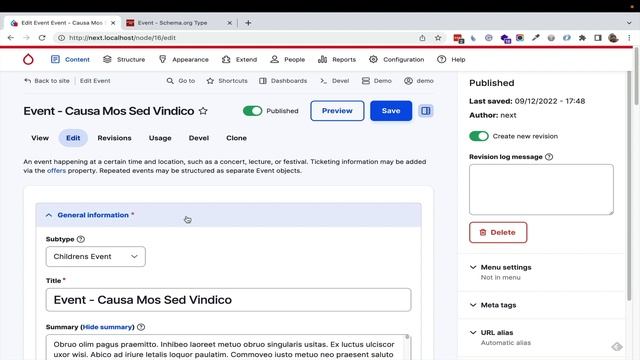The image size is (640, 360).
Task: Click the Subtype help icon
Action: tap(81, 239)
